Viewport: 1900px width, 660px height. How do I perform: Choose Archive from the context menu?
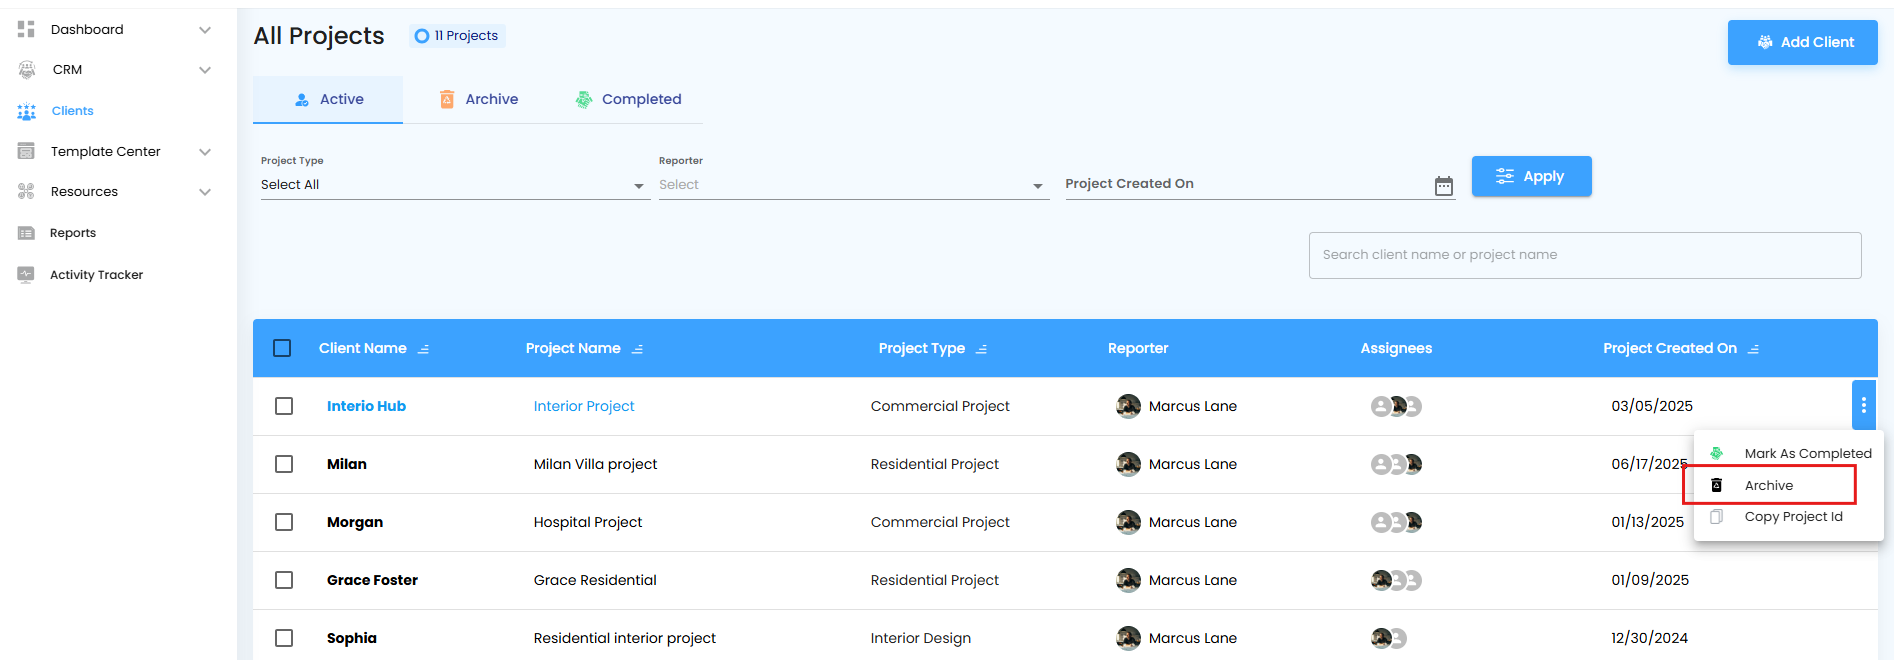point(1768,485)
